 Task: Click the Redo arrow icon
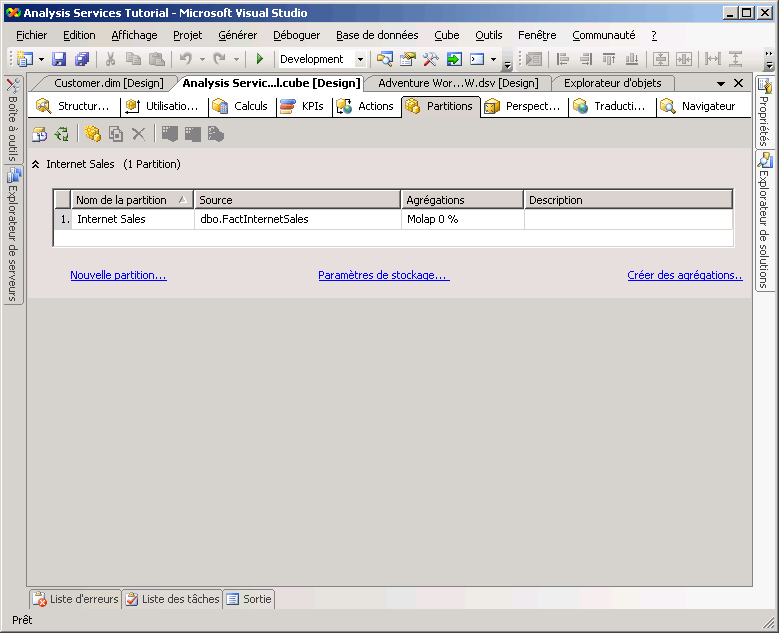click(219, 59)
